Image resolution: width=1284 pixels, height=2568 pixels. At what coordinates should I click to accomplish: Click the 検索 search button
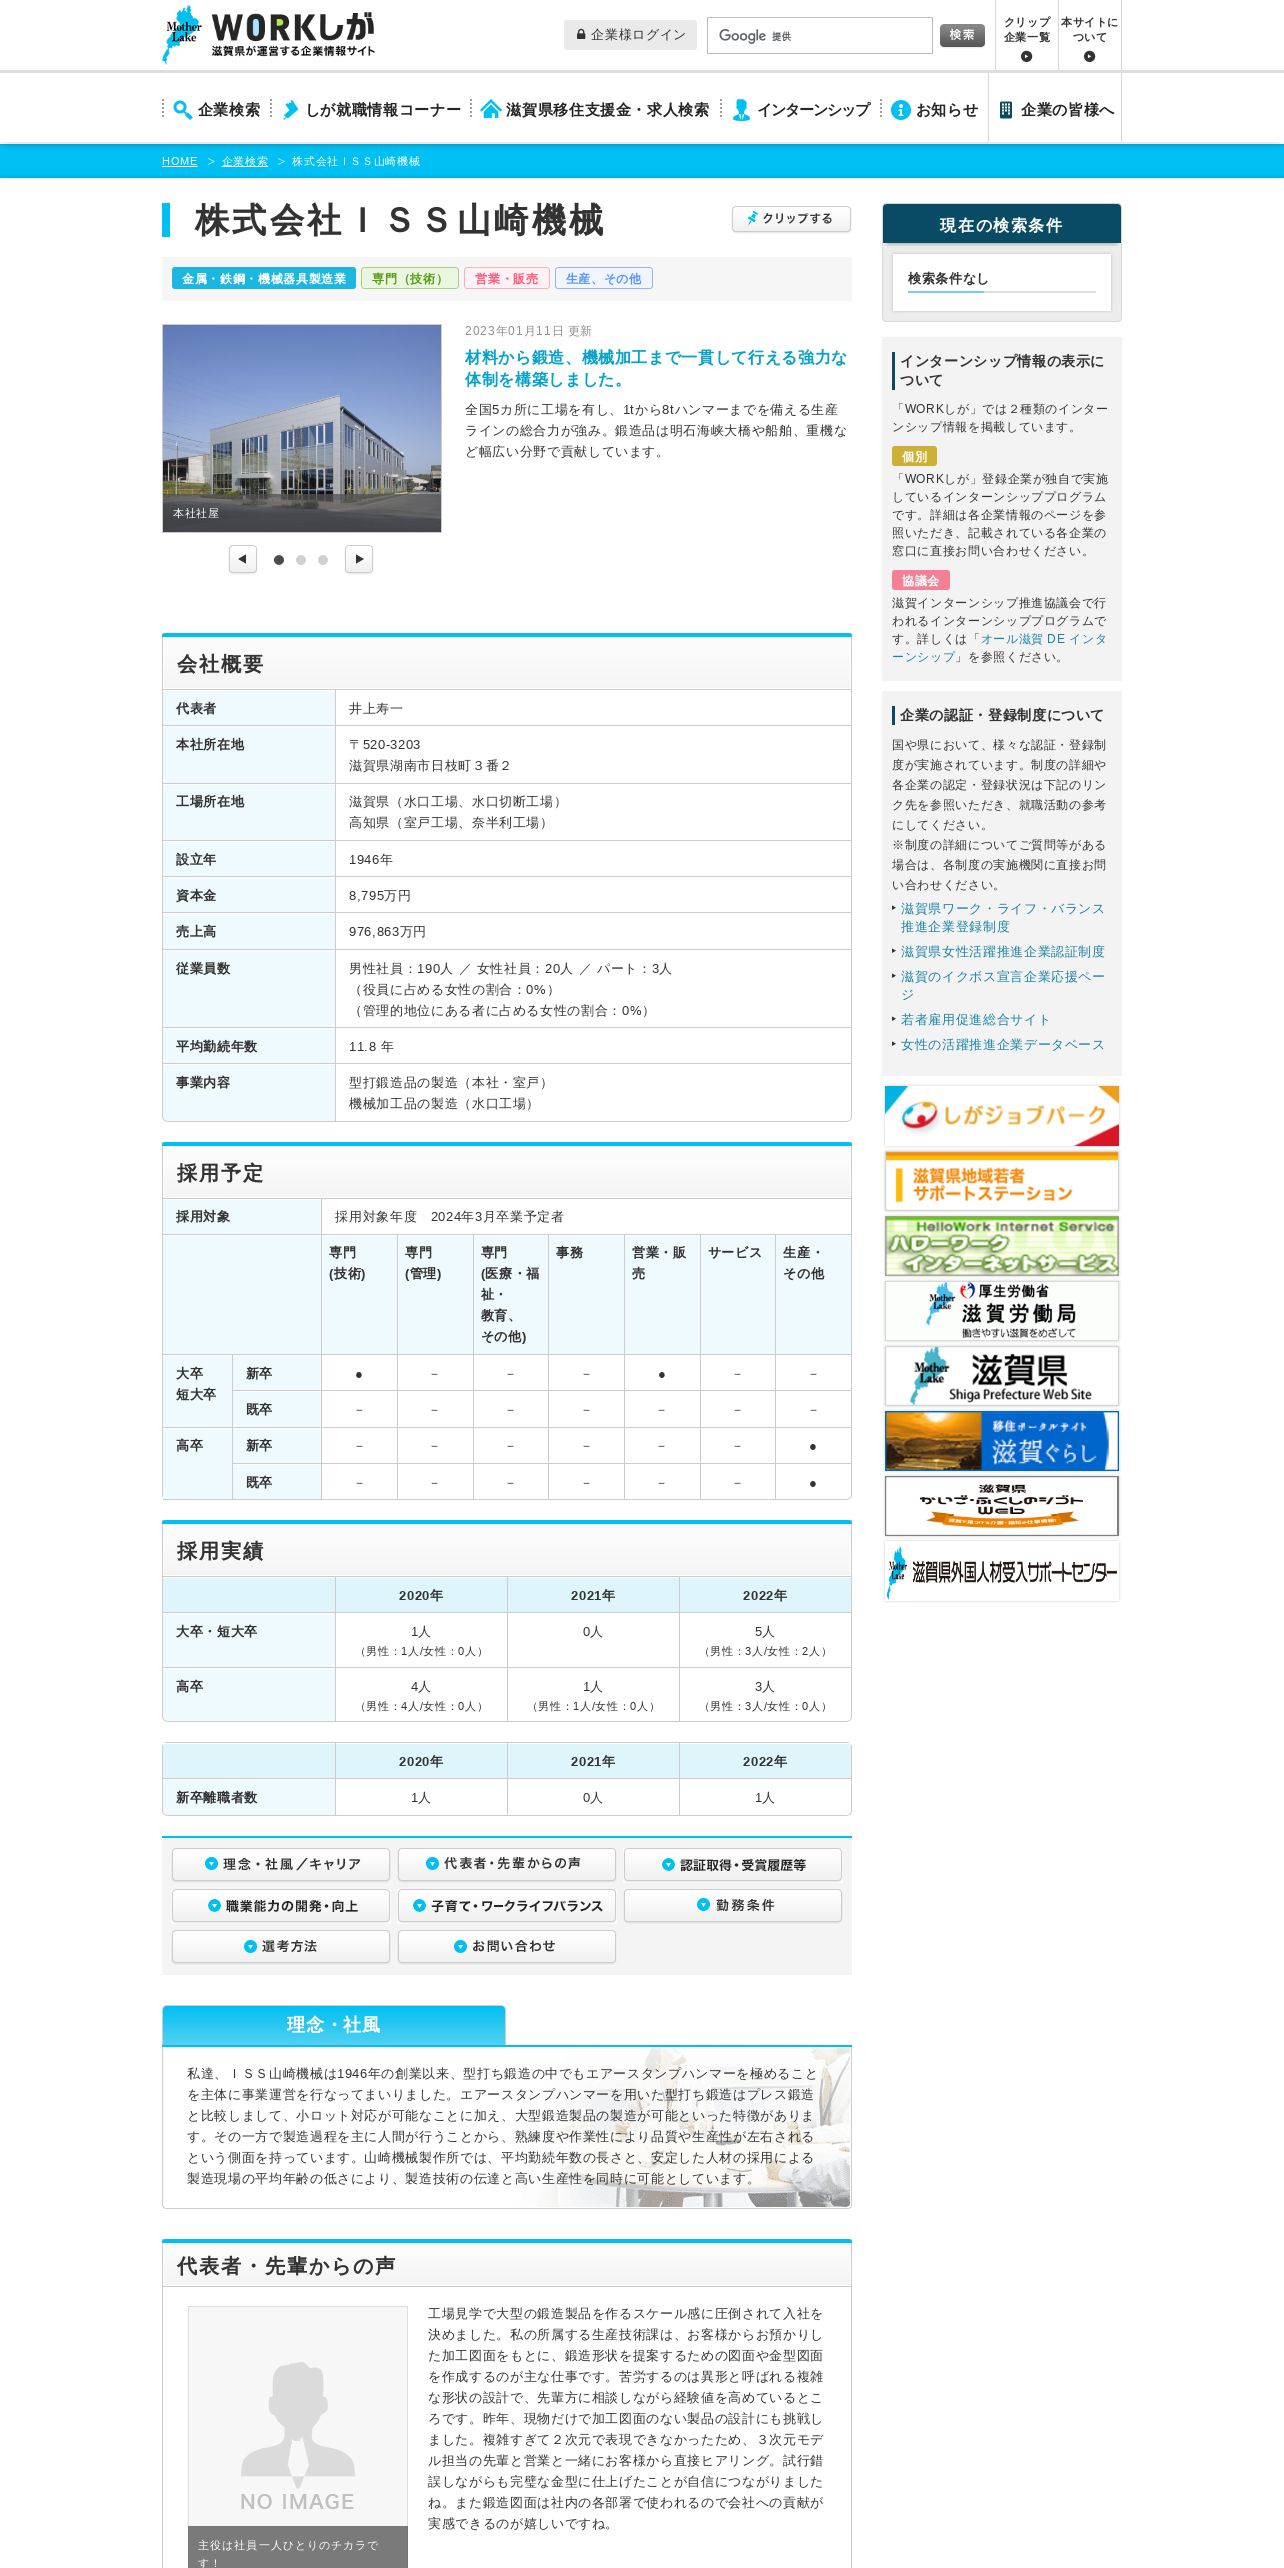click(x=962, y=35)
